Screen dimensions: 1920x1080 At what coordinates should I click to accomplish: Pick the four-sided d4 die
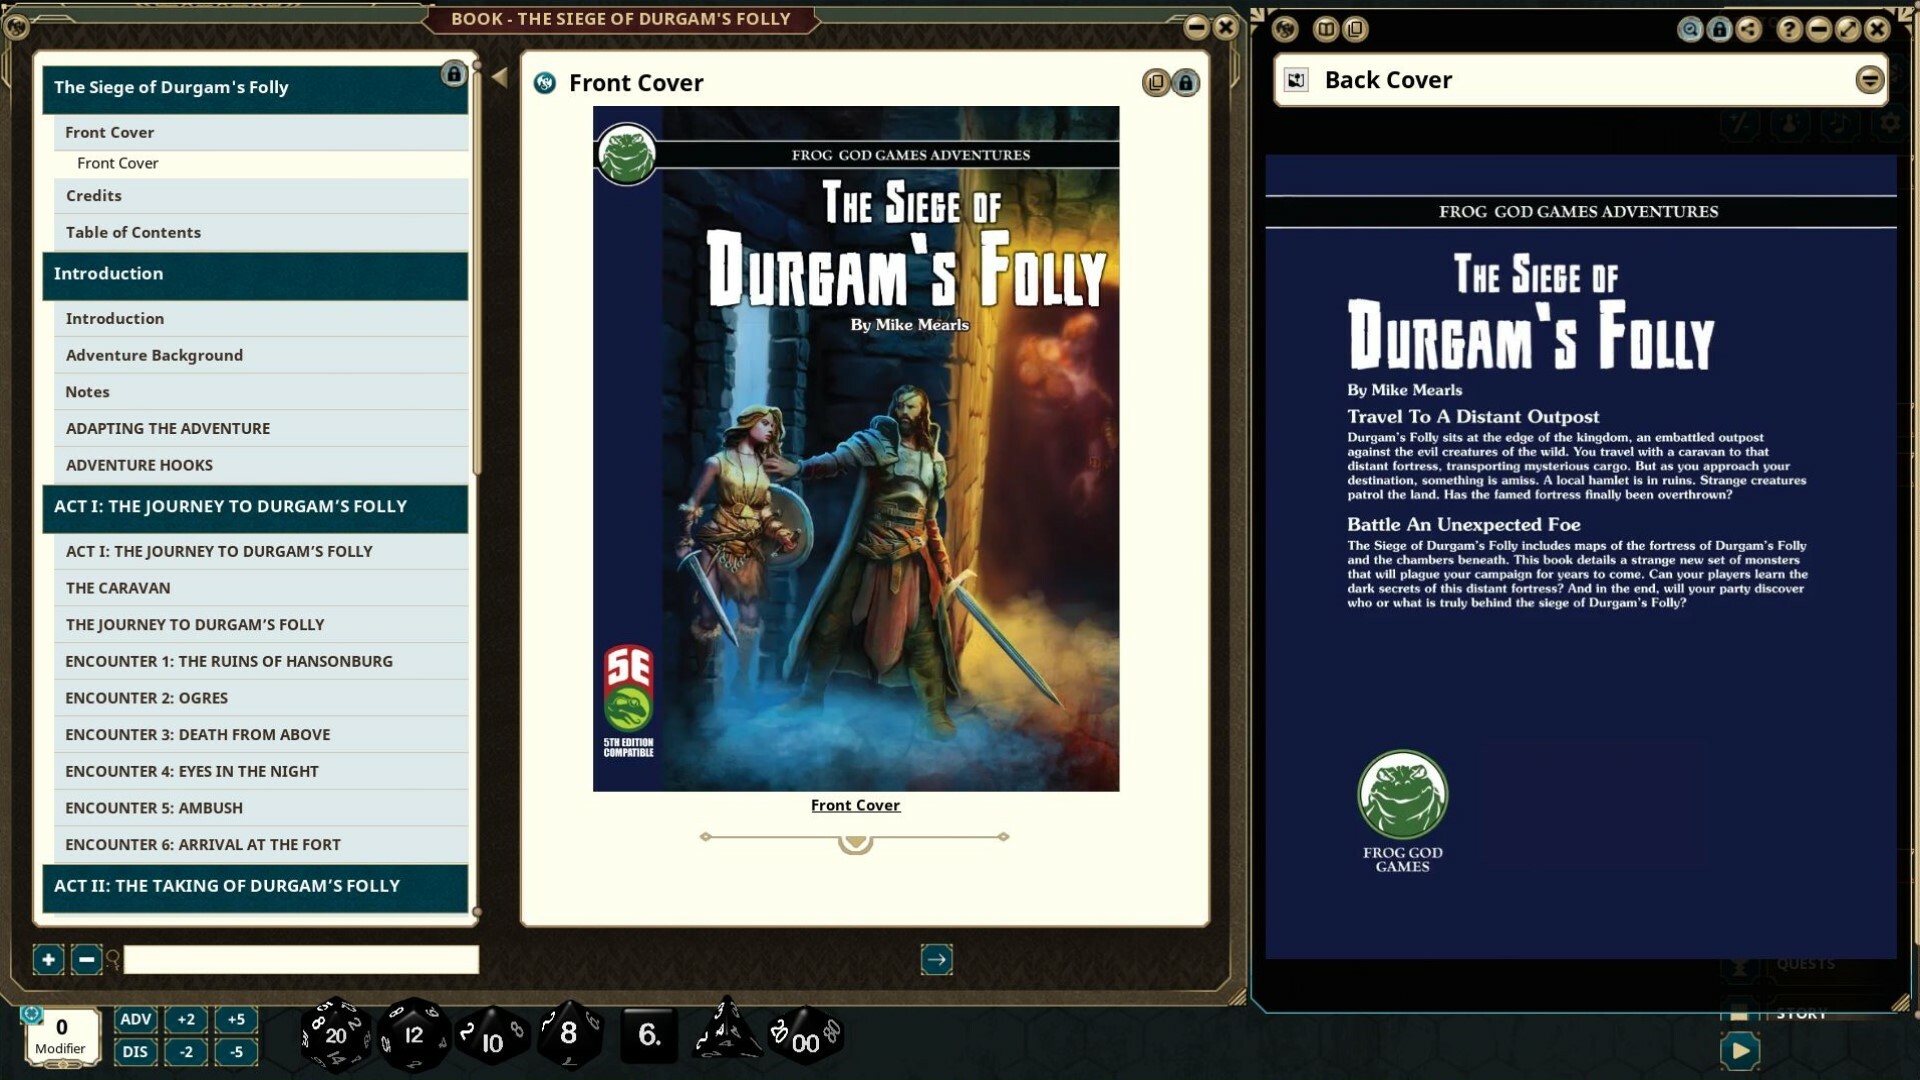coord(726,1032)
